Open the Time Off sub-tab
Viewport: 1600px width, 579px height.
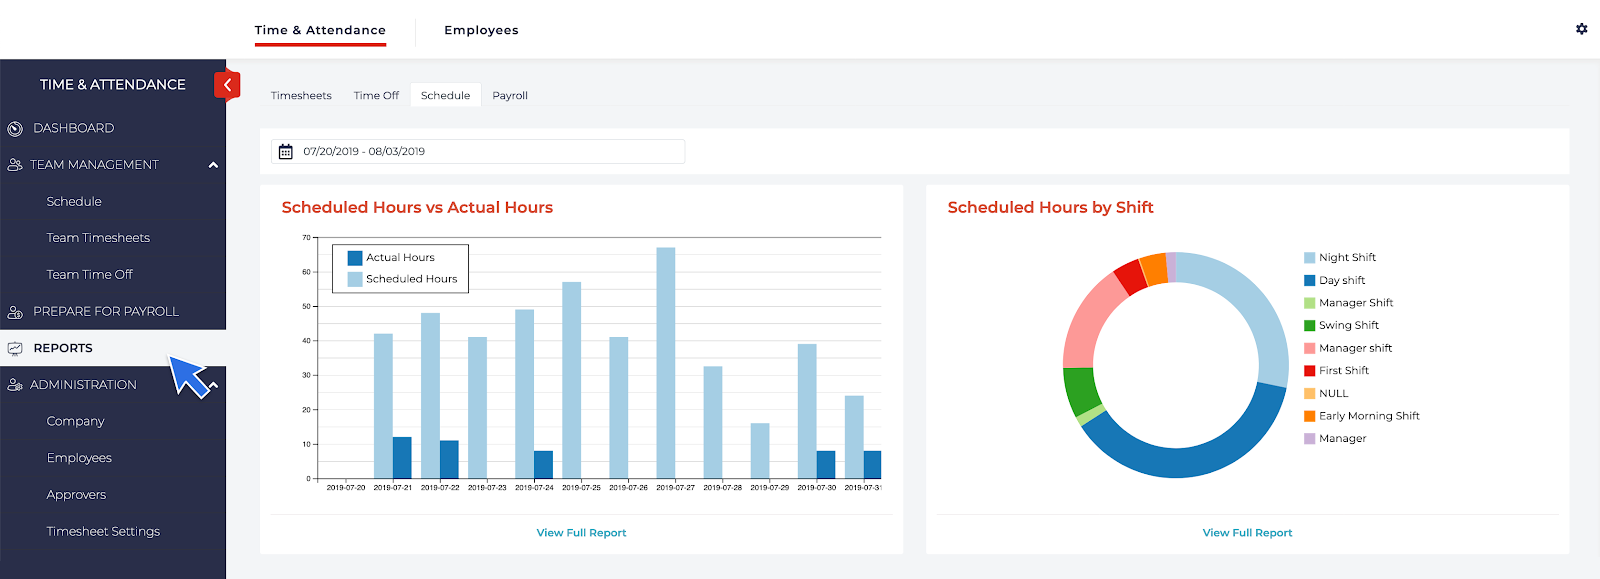point(376,96)
